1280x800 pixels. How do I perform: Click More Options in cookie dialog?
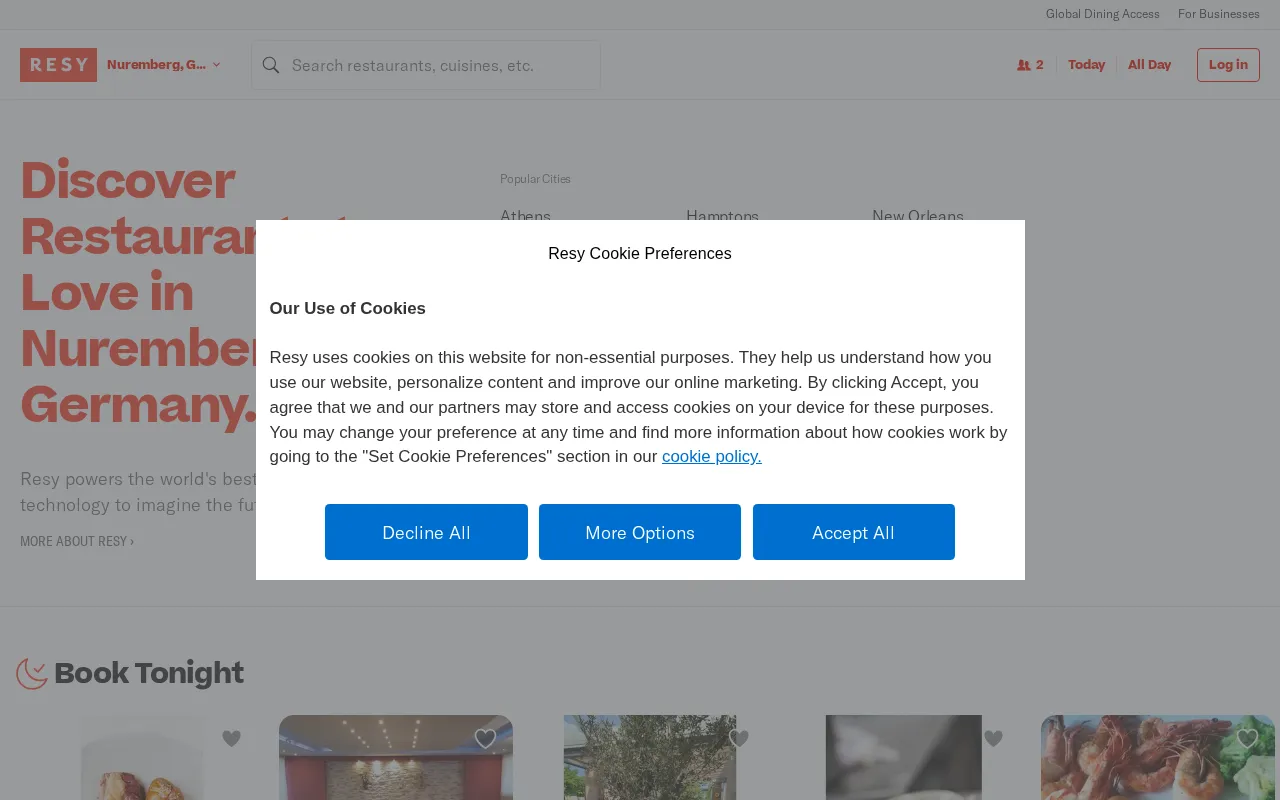pos(640,532)
